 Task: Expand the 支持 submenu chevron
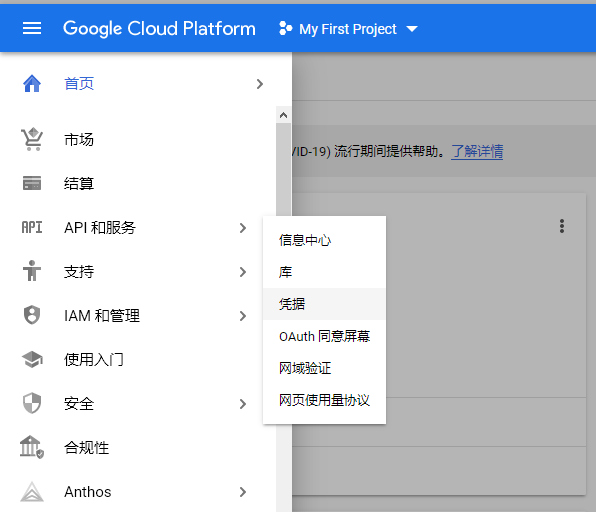(x=243, y=272)
